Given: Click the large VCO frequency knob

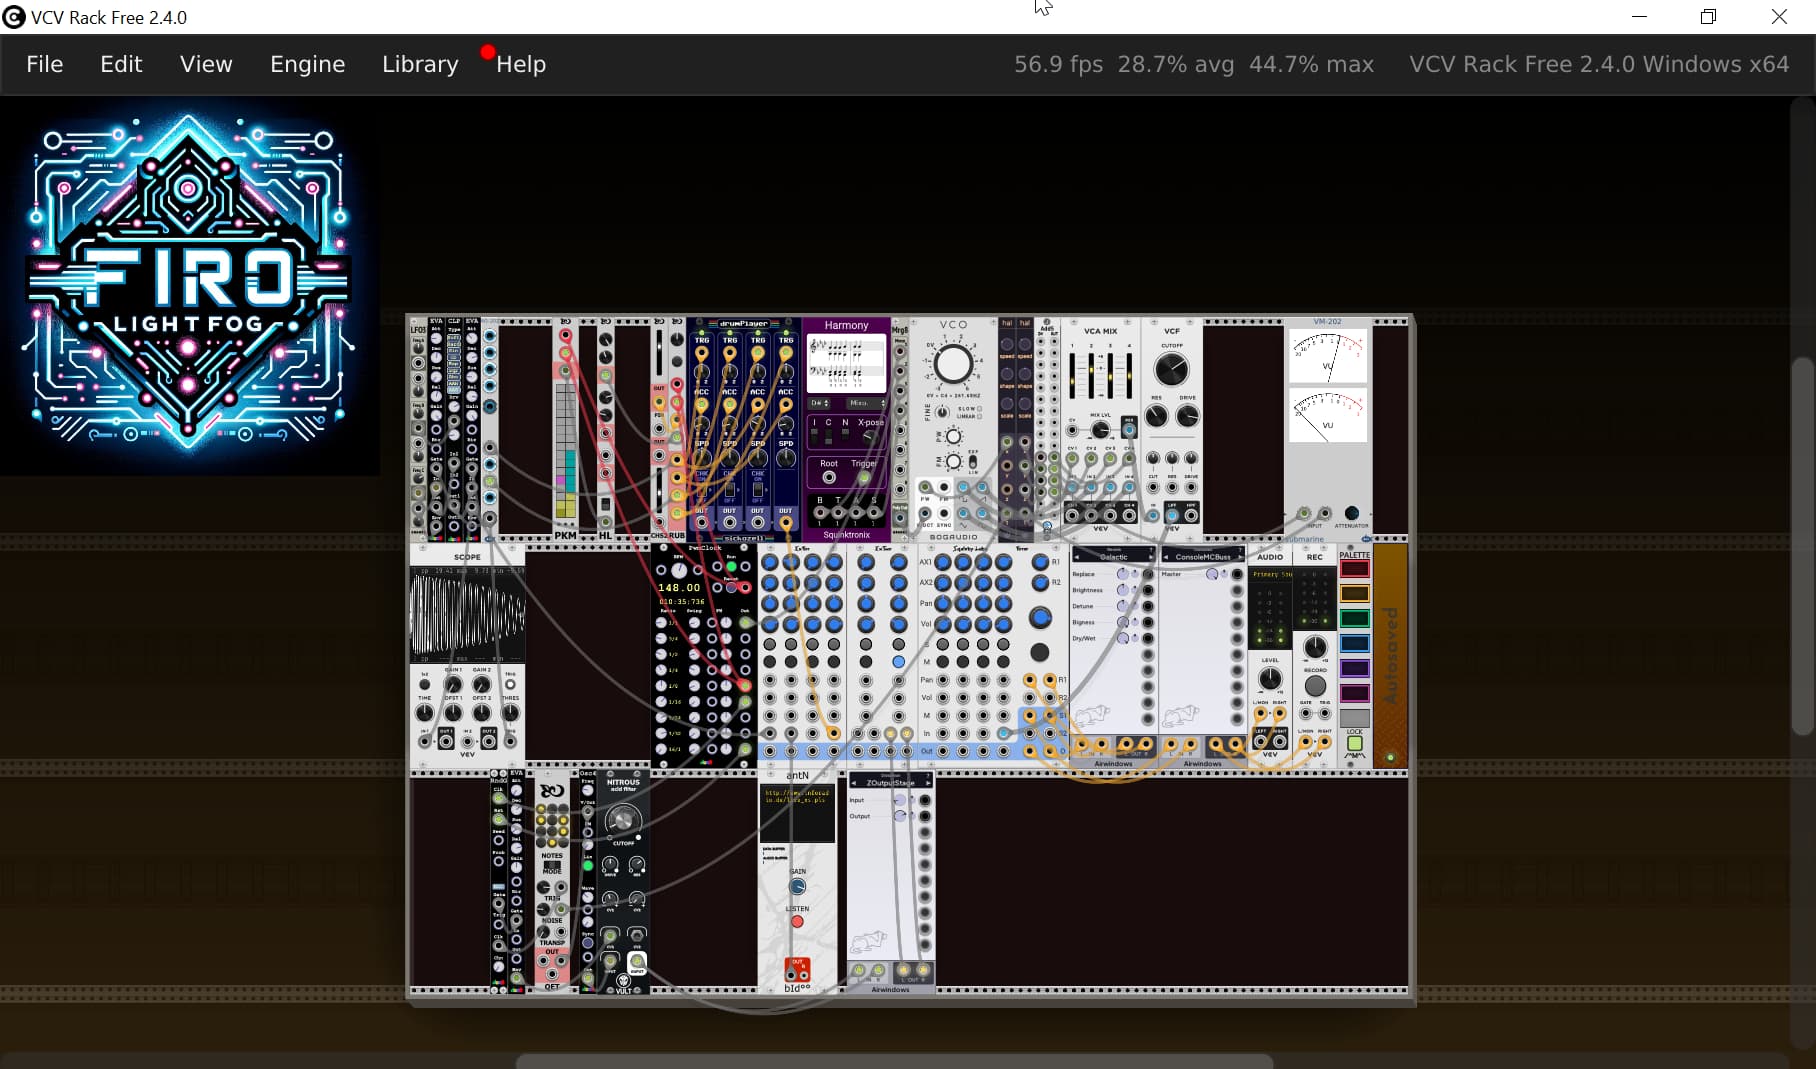Looking at the screenshot, I should 953,365.
